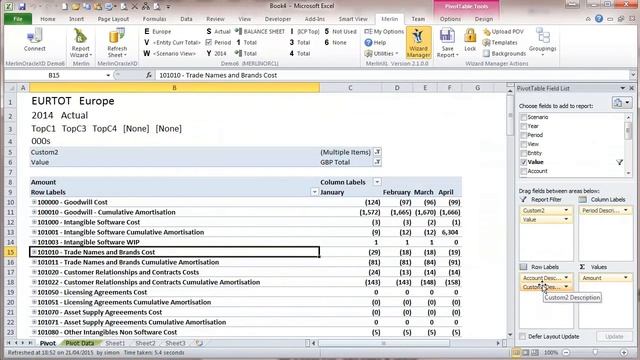This screenshot has height=360, width=640.
Task: Switch to the Smart View ribbon tab
Action: 353,19
